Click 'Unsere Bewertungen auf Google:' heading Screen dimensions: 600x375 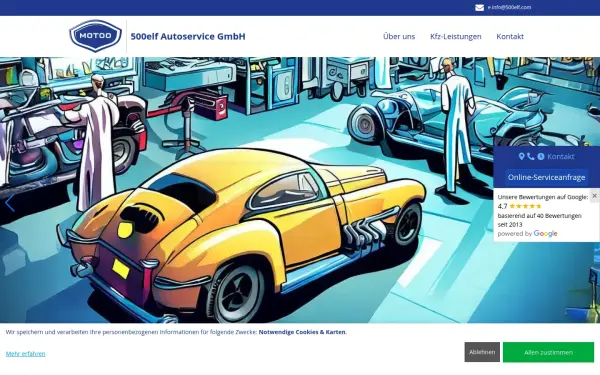(543, 197)
